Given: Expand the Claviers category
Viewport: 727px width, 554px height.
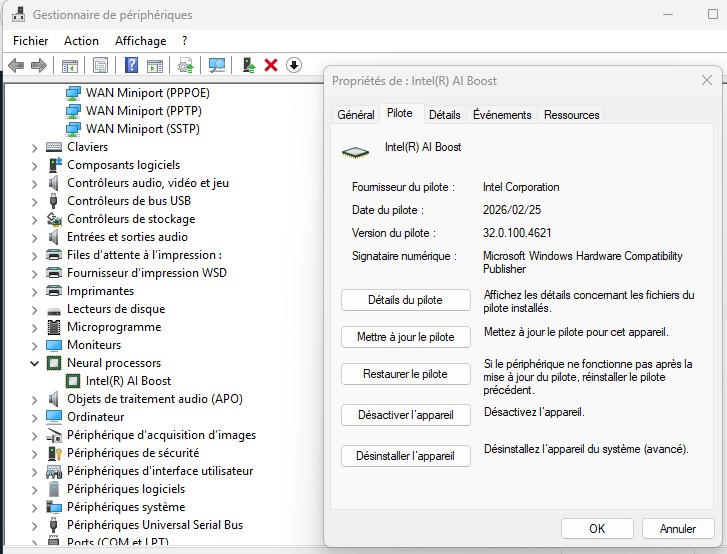Looking at the screenshot, I should pyautogui.click(x=34, y=147).
